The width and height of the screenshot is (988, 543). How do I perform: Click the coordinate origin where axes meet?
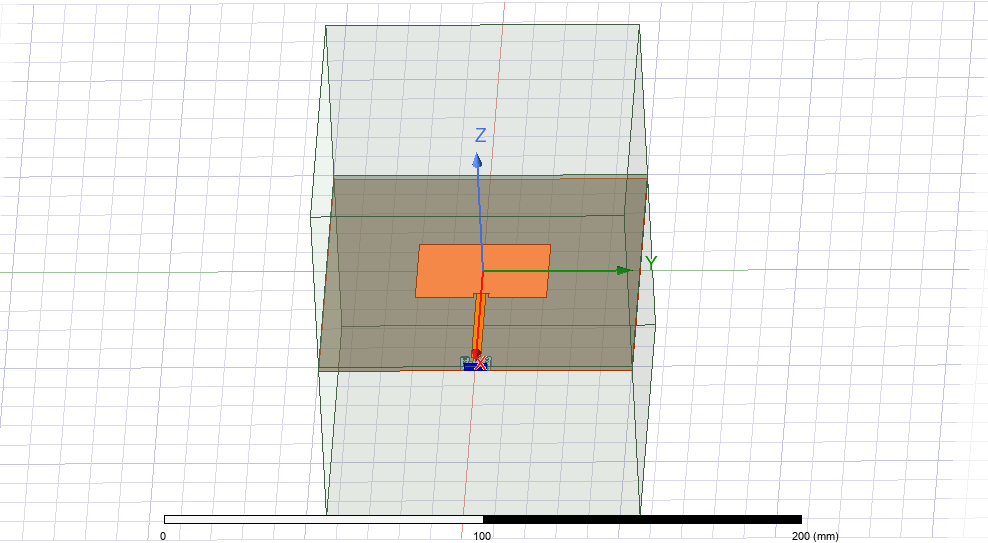click(x=483, y=271)
